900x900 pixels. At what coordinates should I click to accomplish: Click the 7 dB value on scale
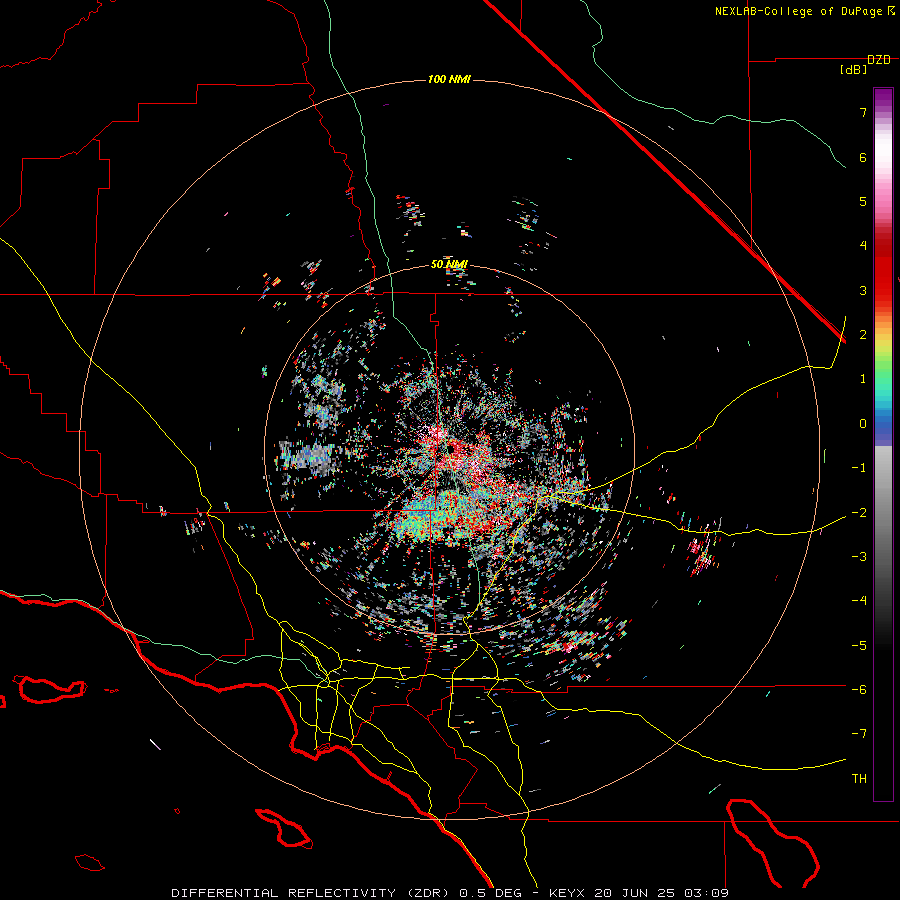(x=863, y=112)
